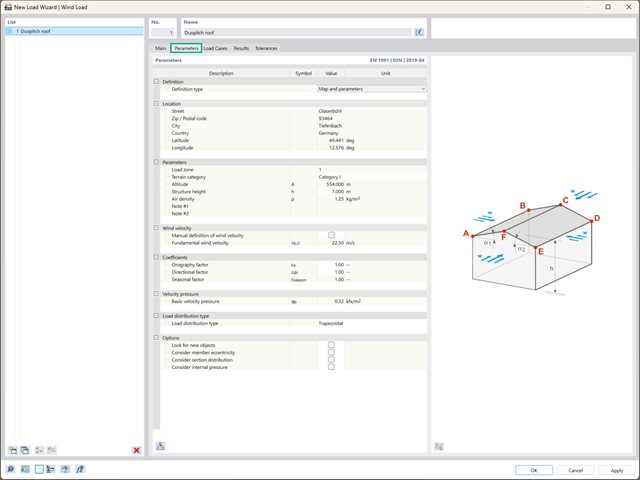Click the Zip code value 93464
This screenshot has height=480, width=640.
pyautogui.click(x=372, y=118)
